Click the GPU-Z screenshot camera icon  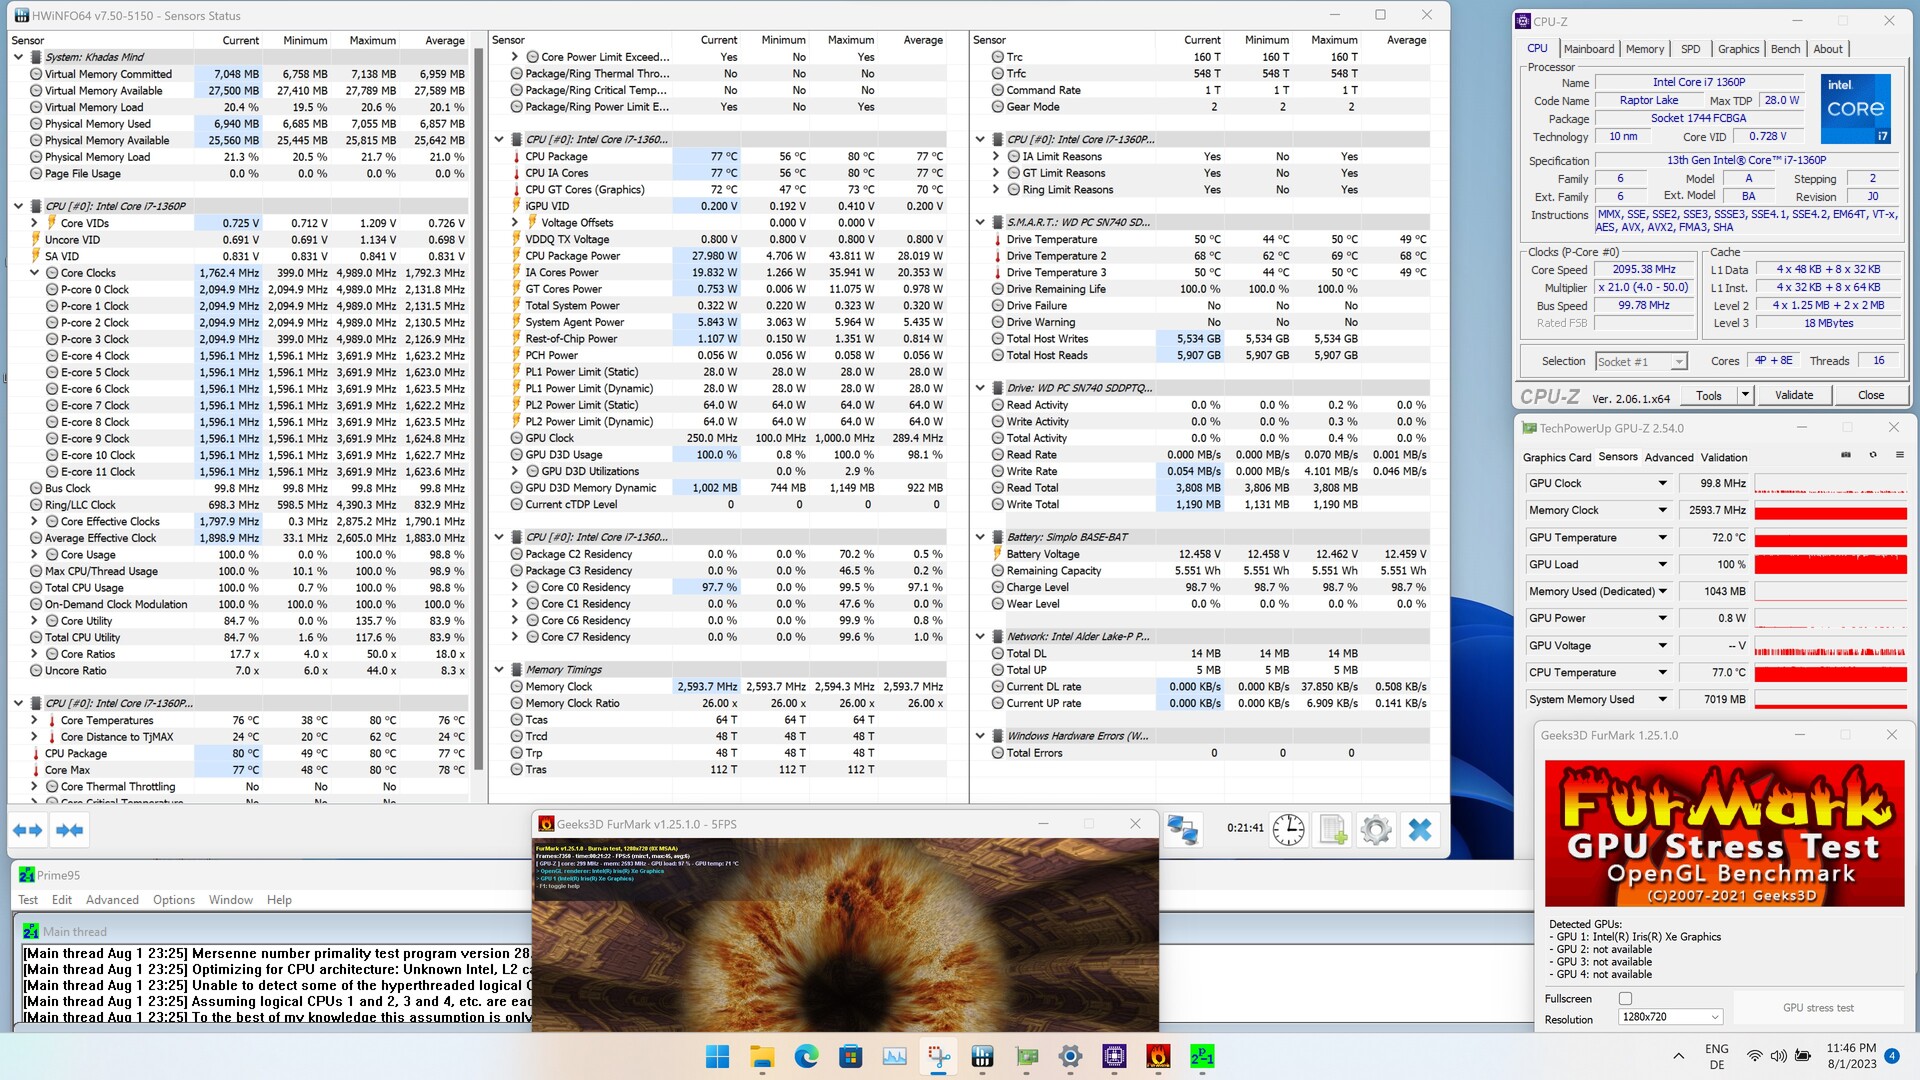coord(1846,455)
